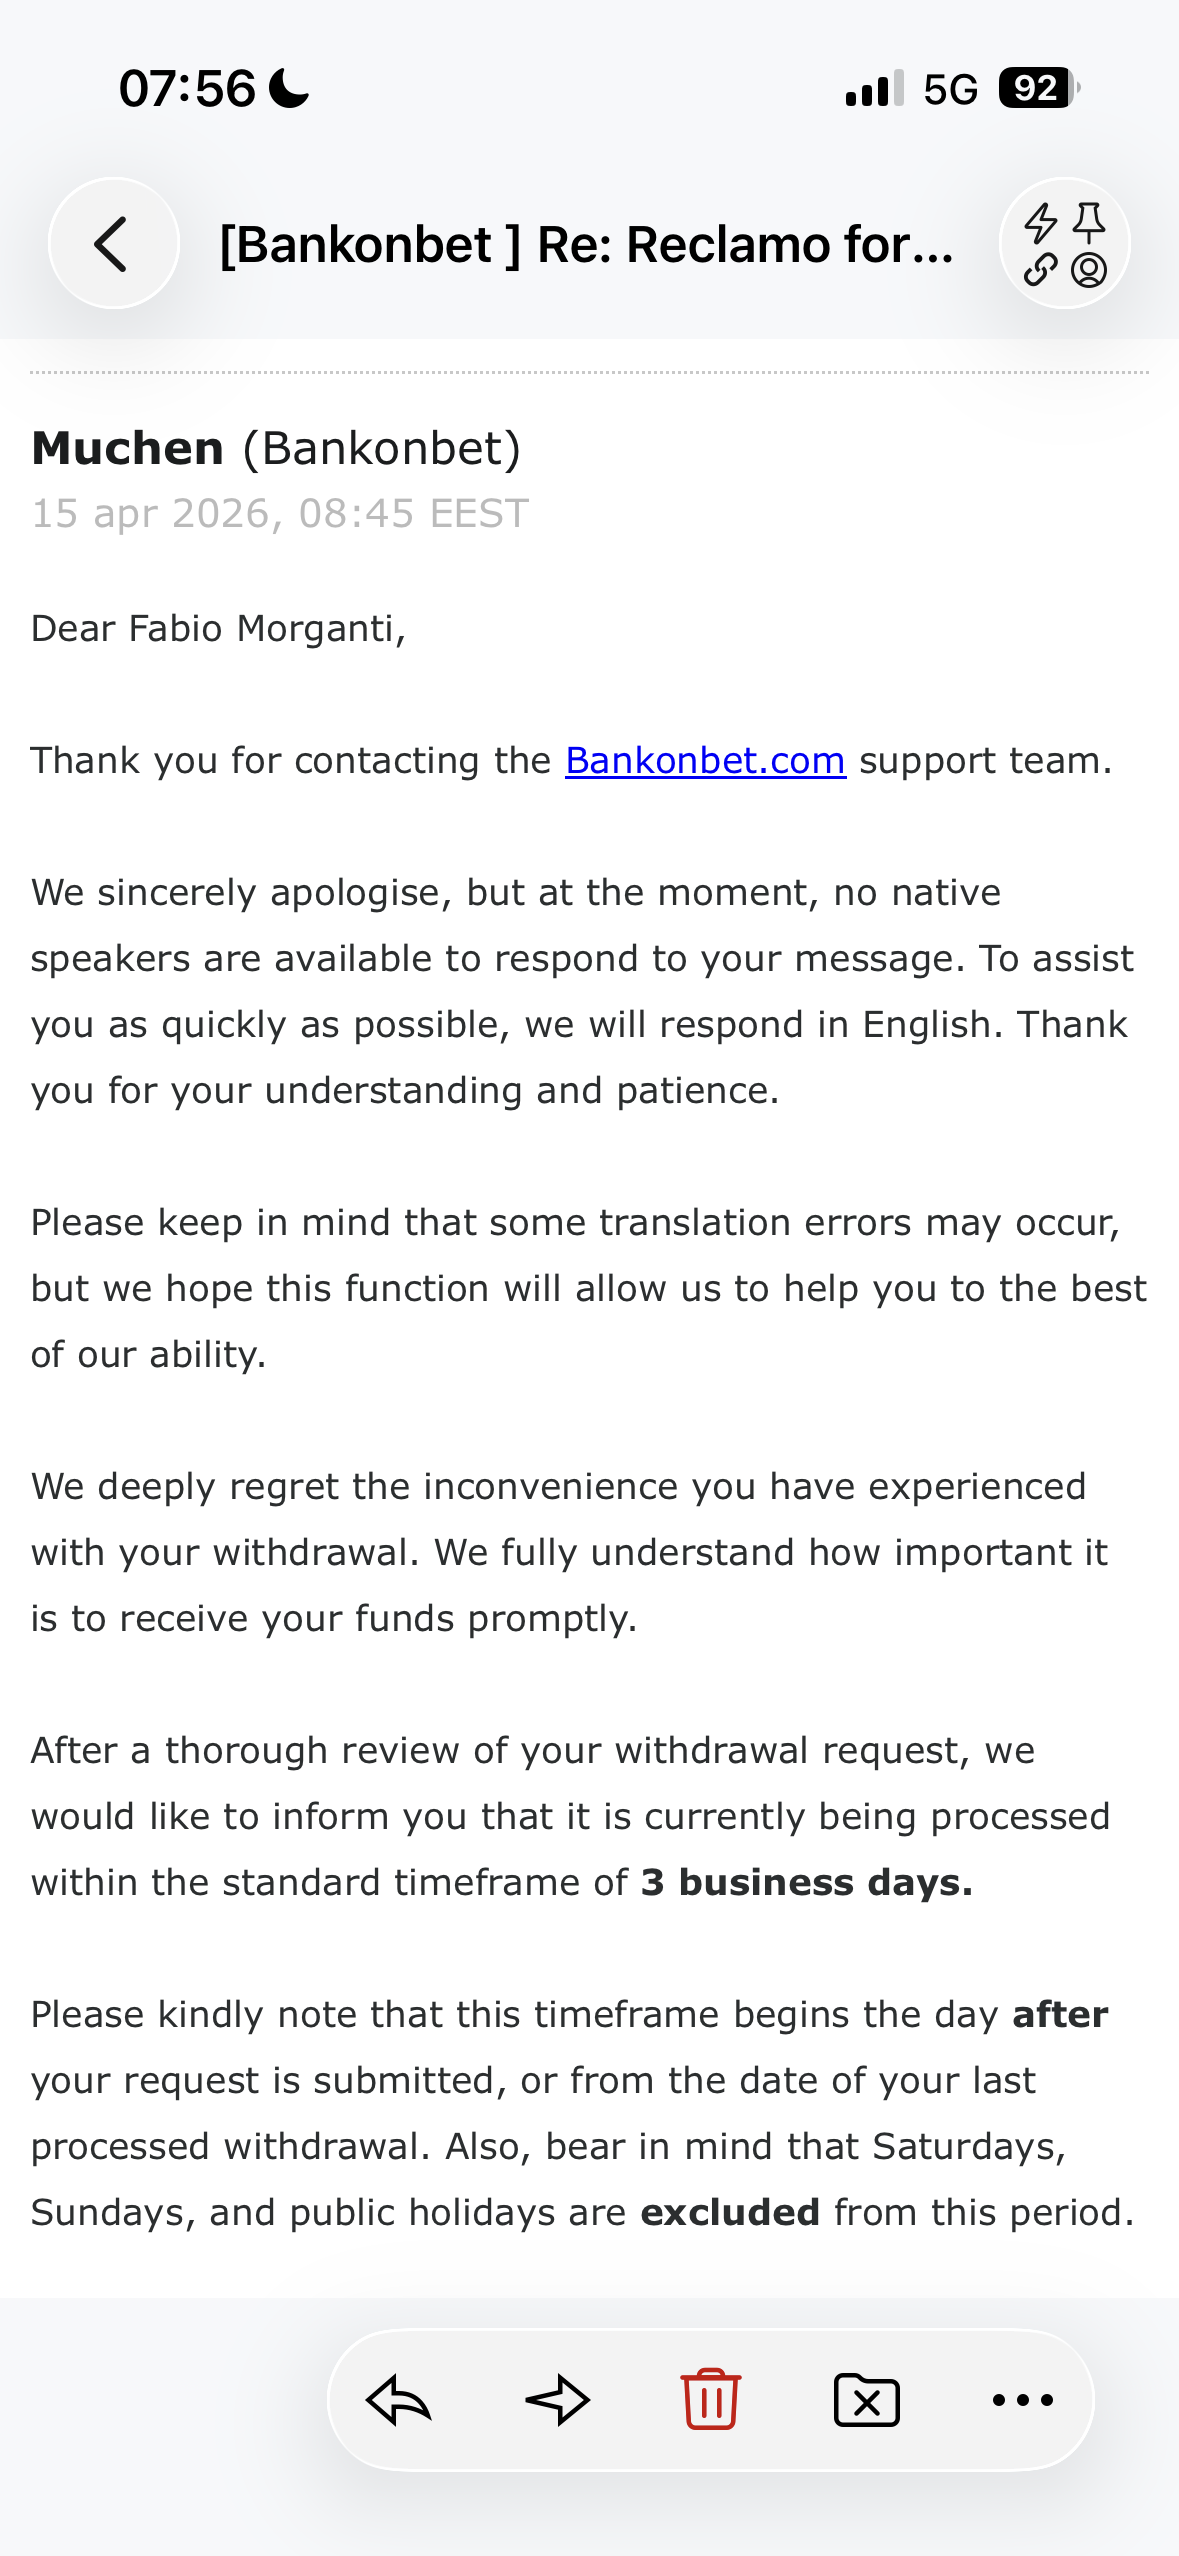This screenshot has height=2556, width=1179.
Task: Tap sender name Muchen
Action: pos(128,448)
